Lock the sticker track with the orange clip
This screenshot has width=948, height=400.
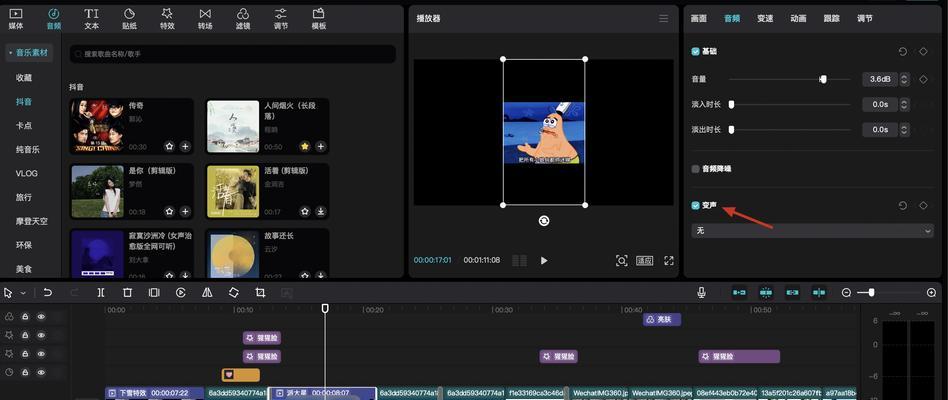point(25,372)
